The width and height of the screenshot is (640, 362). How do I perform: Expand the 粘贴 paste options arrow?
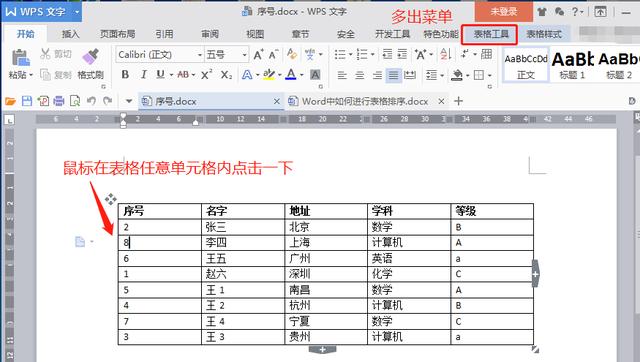tap(31, 75)
